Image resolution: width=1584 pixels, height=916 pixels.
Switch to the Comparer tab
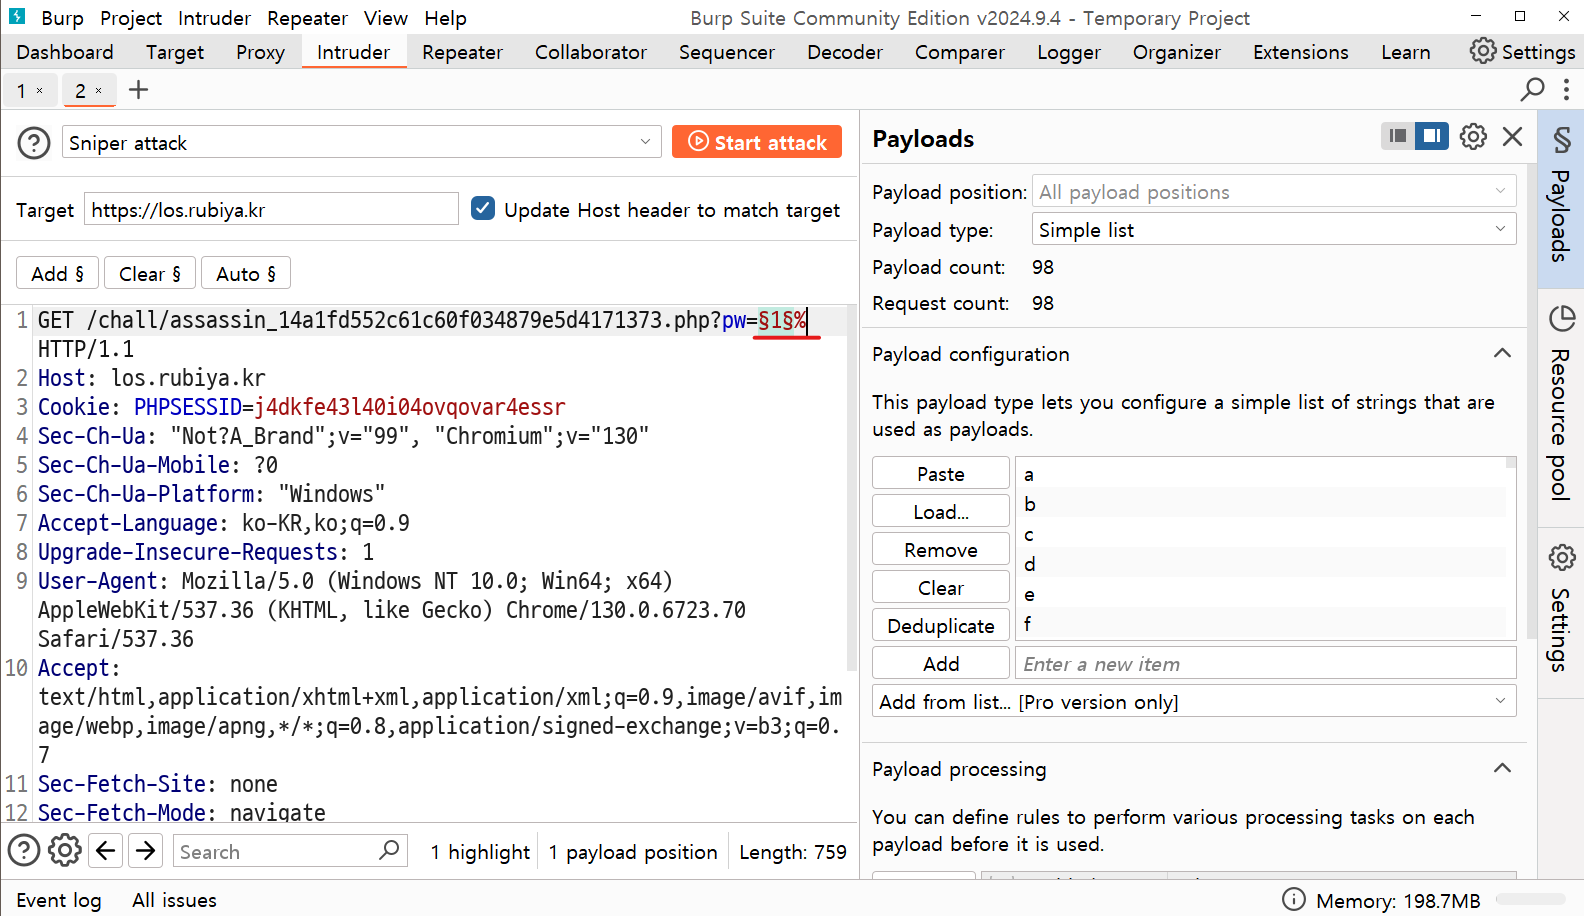click(960, 52)
